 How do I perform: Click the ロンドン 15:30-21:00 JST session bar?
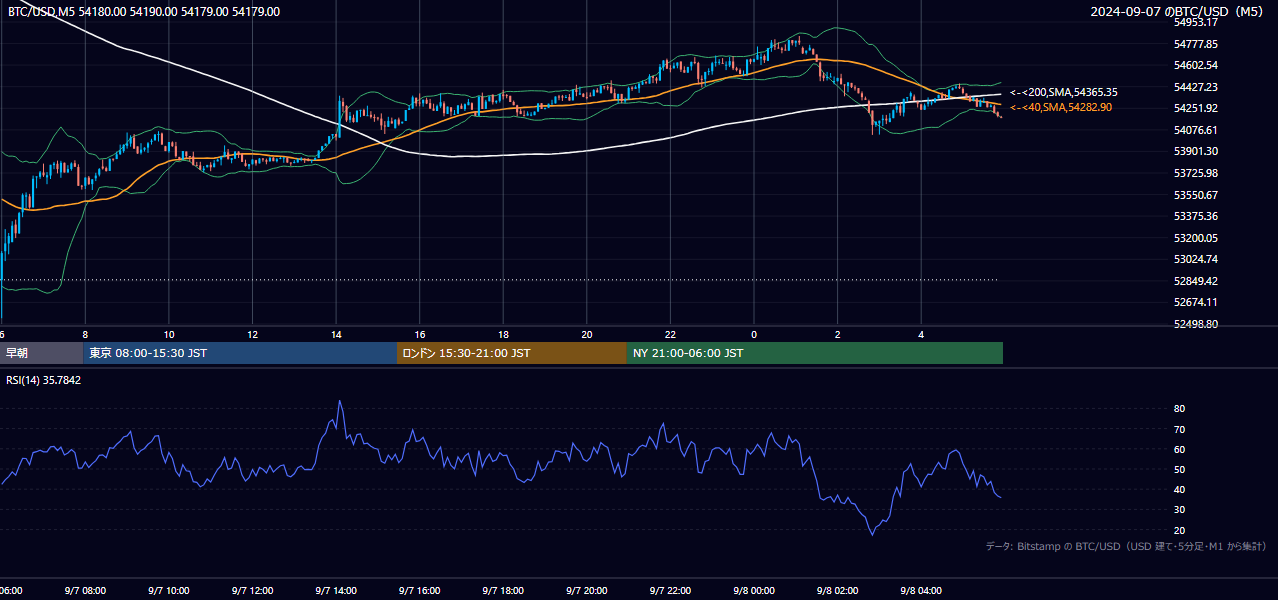tap(512, 353)
